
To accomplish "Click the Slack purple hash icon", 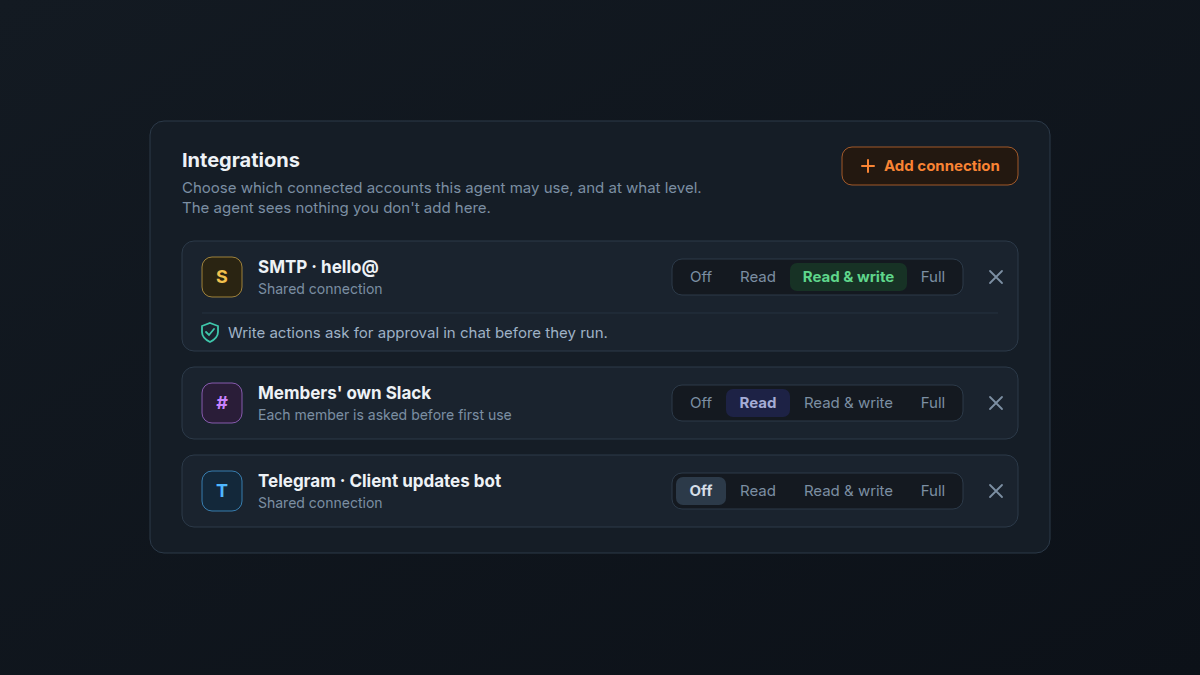I will point(222,403).
